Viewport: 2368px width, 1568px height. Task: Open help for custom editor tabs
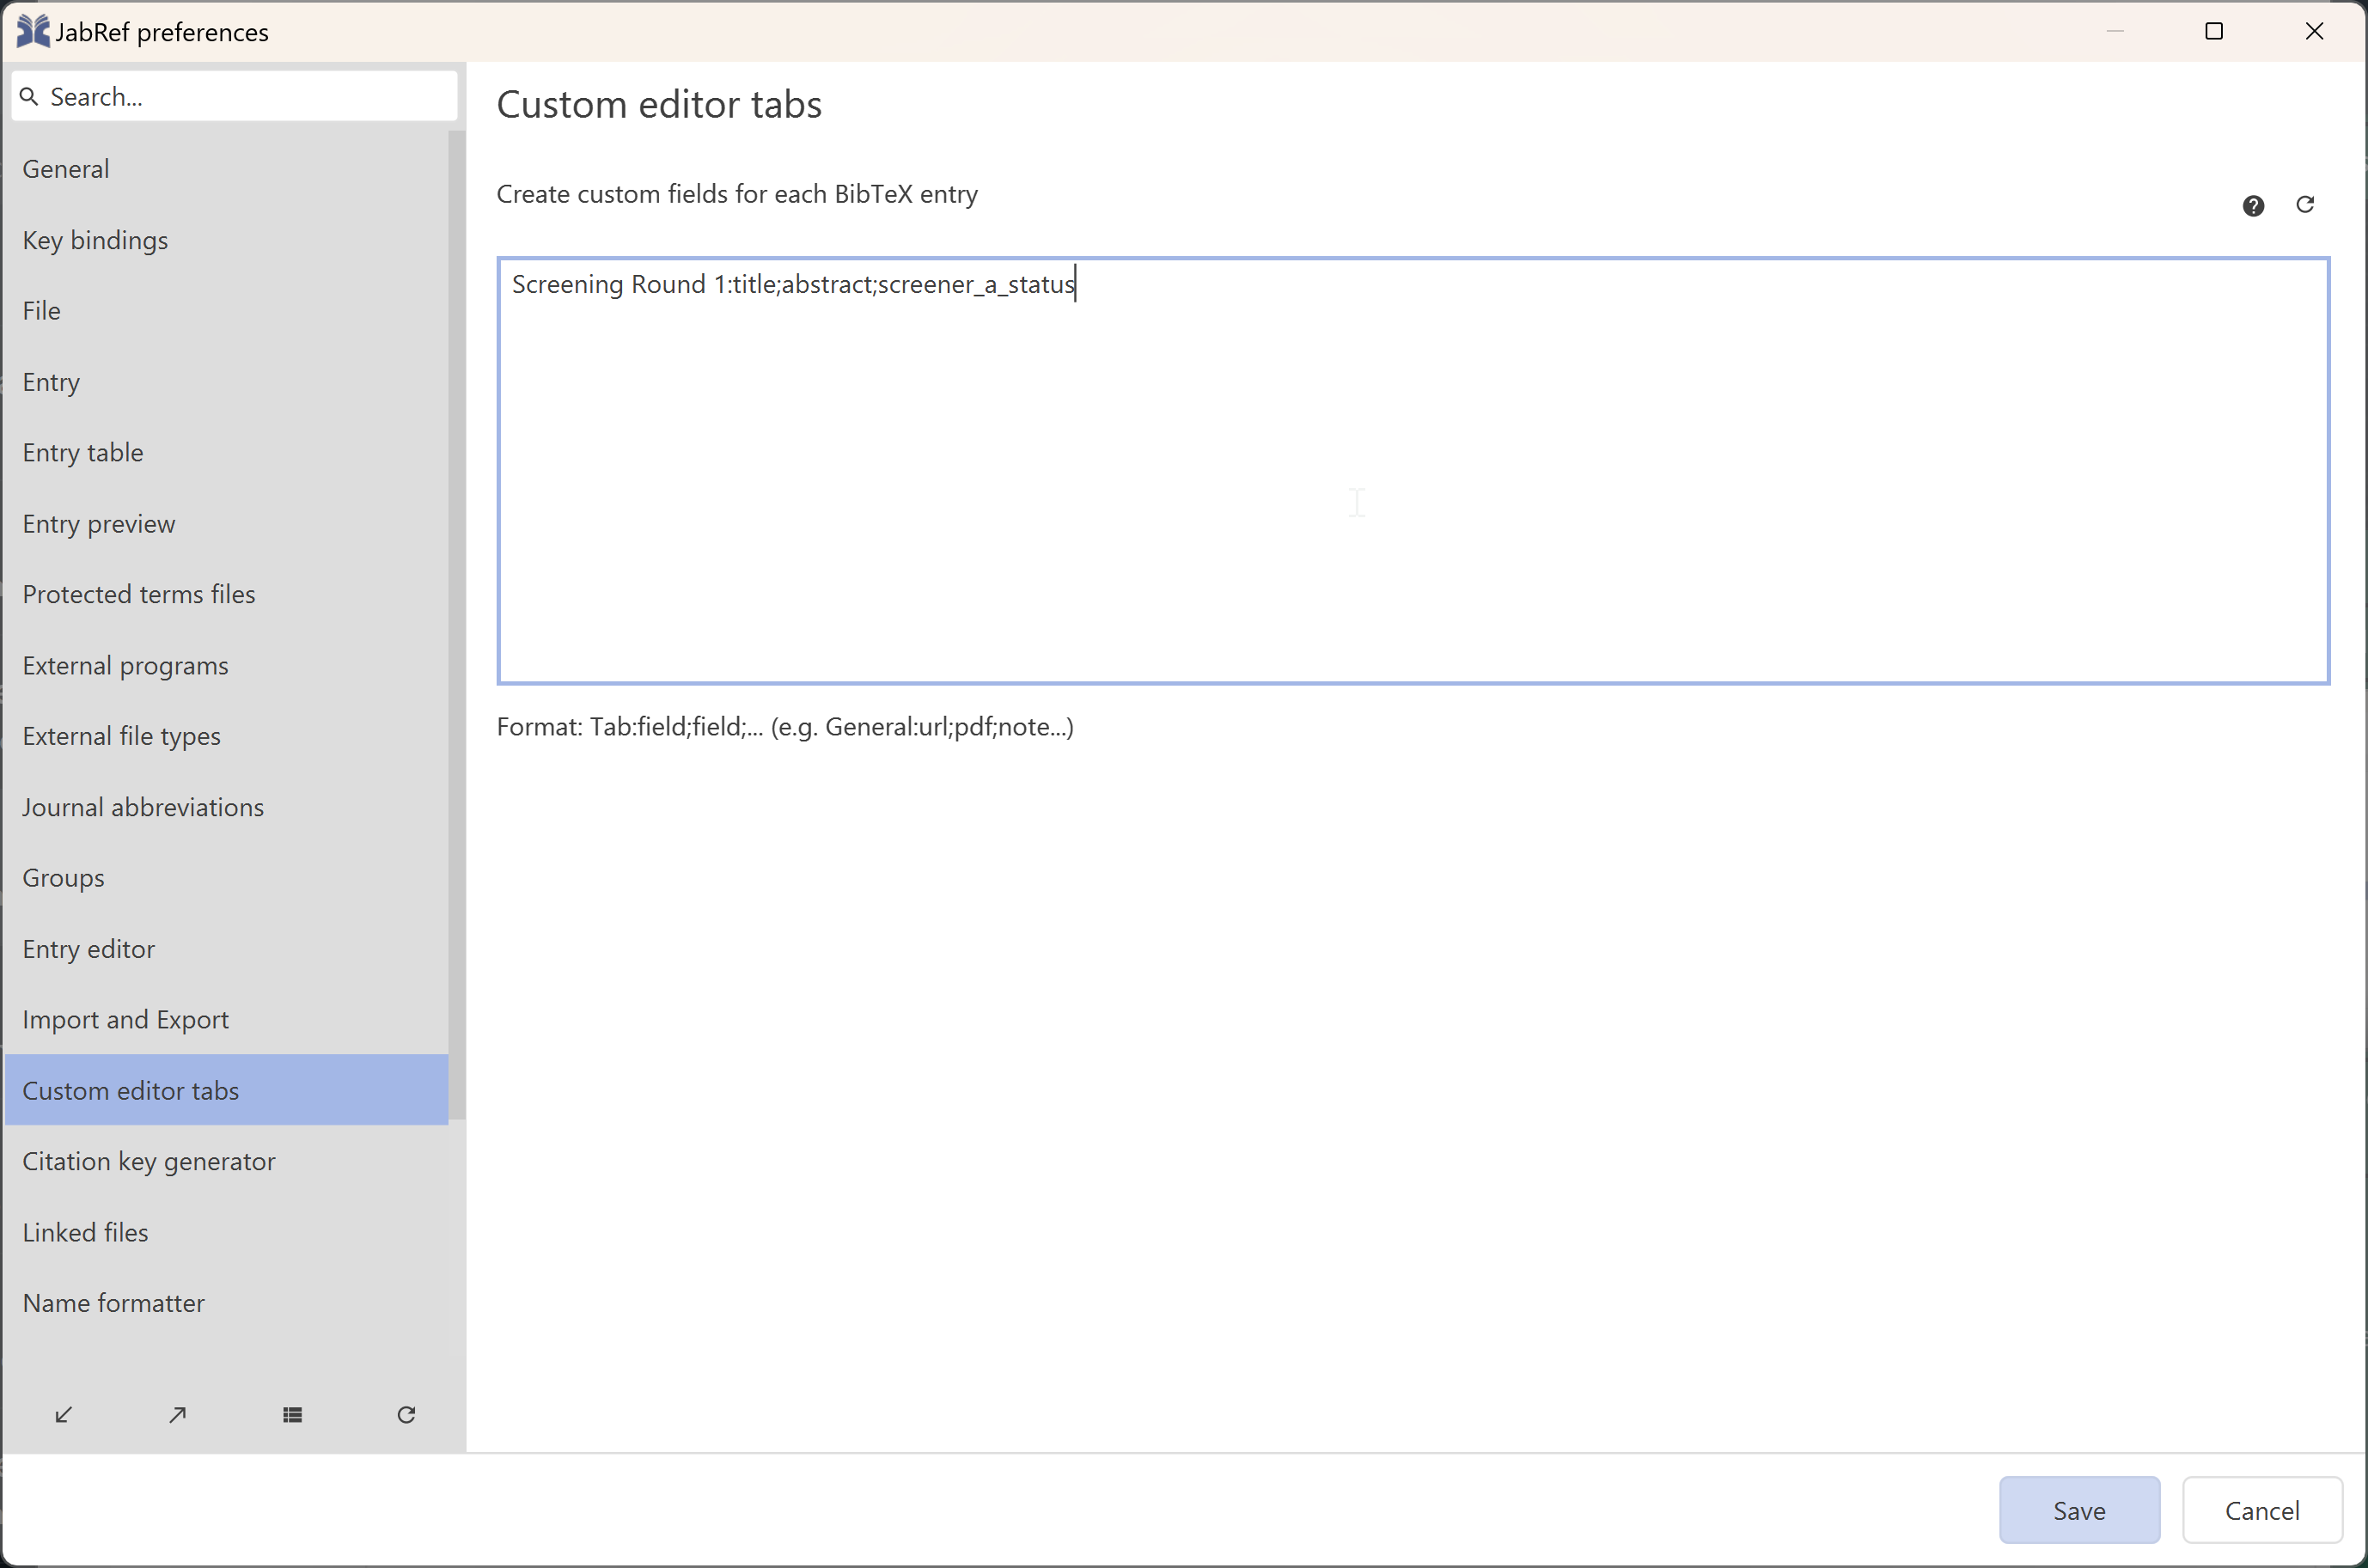tap(2253, 205)
